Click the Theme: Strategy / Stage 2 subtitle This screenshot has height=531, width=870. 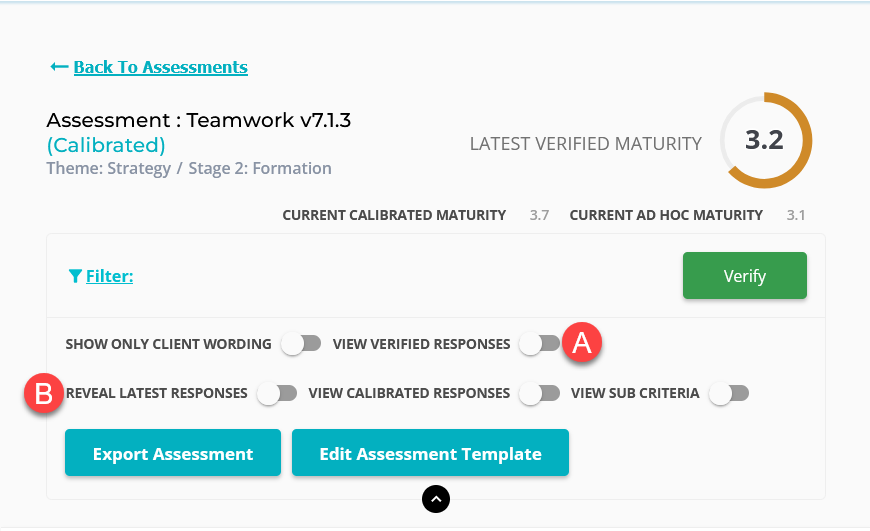[x=189, y=168]
